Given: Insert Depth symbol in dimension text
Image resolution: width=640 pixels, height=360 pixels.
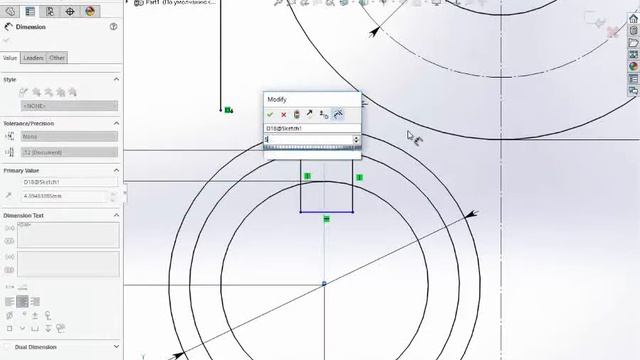Looking at the screenshot, I should [x=48, y=328].
